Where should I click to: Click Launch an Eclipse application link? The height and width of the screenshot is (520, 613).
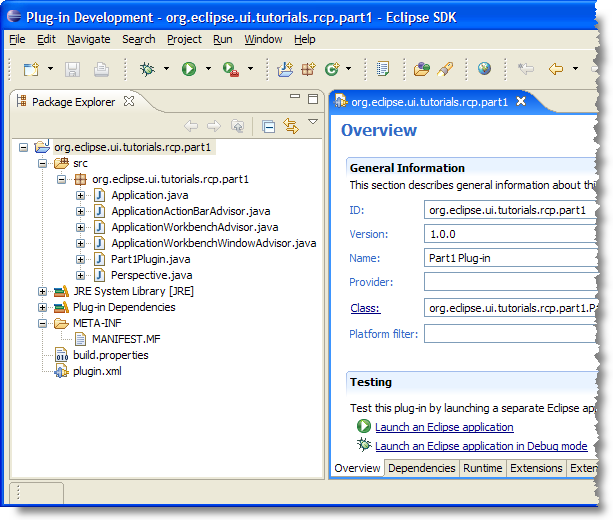443,427
